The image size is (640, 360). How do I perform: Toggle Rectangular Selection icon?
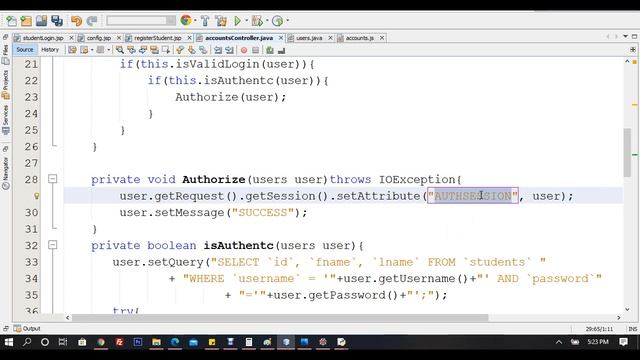coord(166,50)
